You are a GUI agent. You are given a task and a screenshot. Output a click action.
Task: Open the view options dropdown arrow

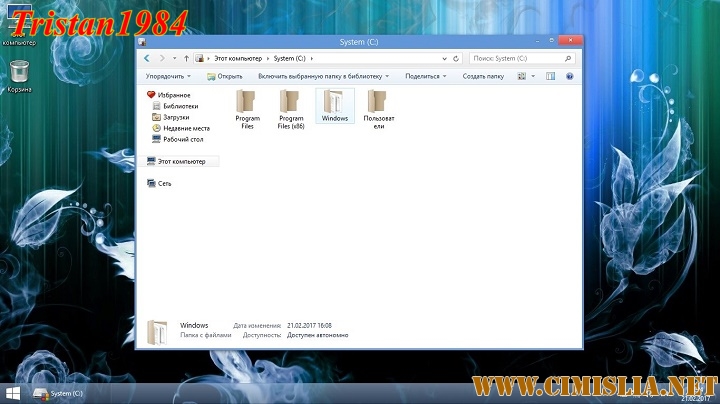[x=533, y=76]
